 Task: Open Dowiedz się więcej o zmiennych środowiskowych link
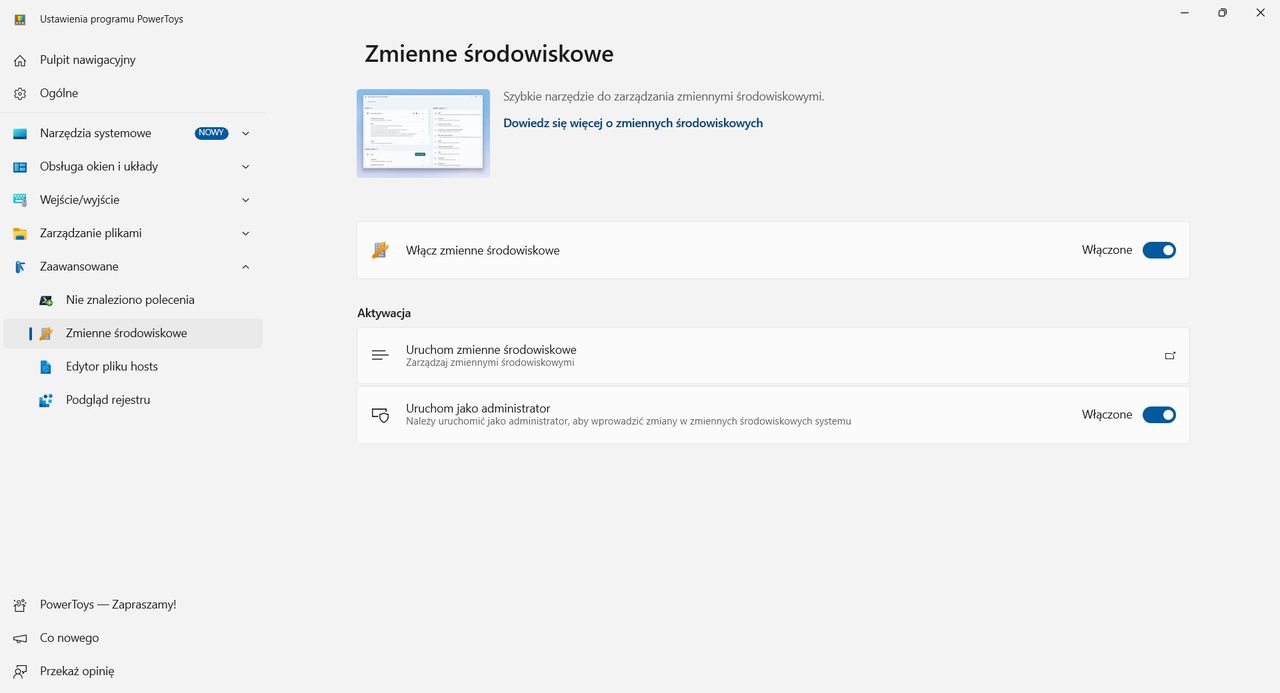(x=633, y=123)
